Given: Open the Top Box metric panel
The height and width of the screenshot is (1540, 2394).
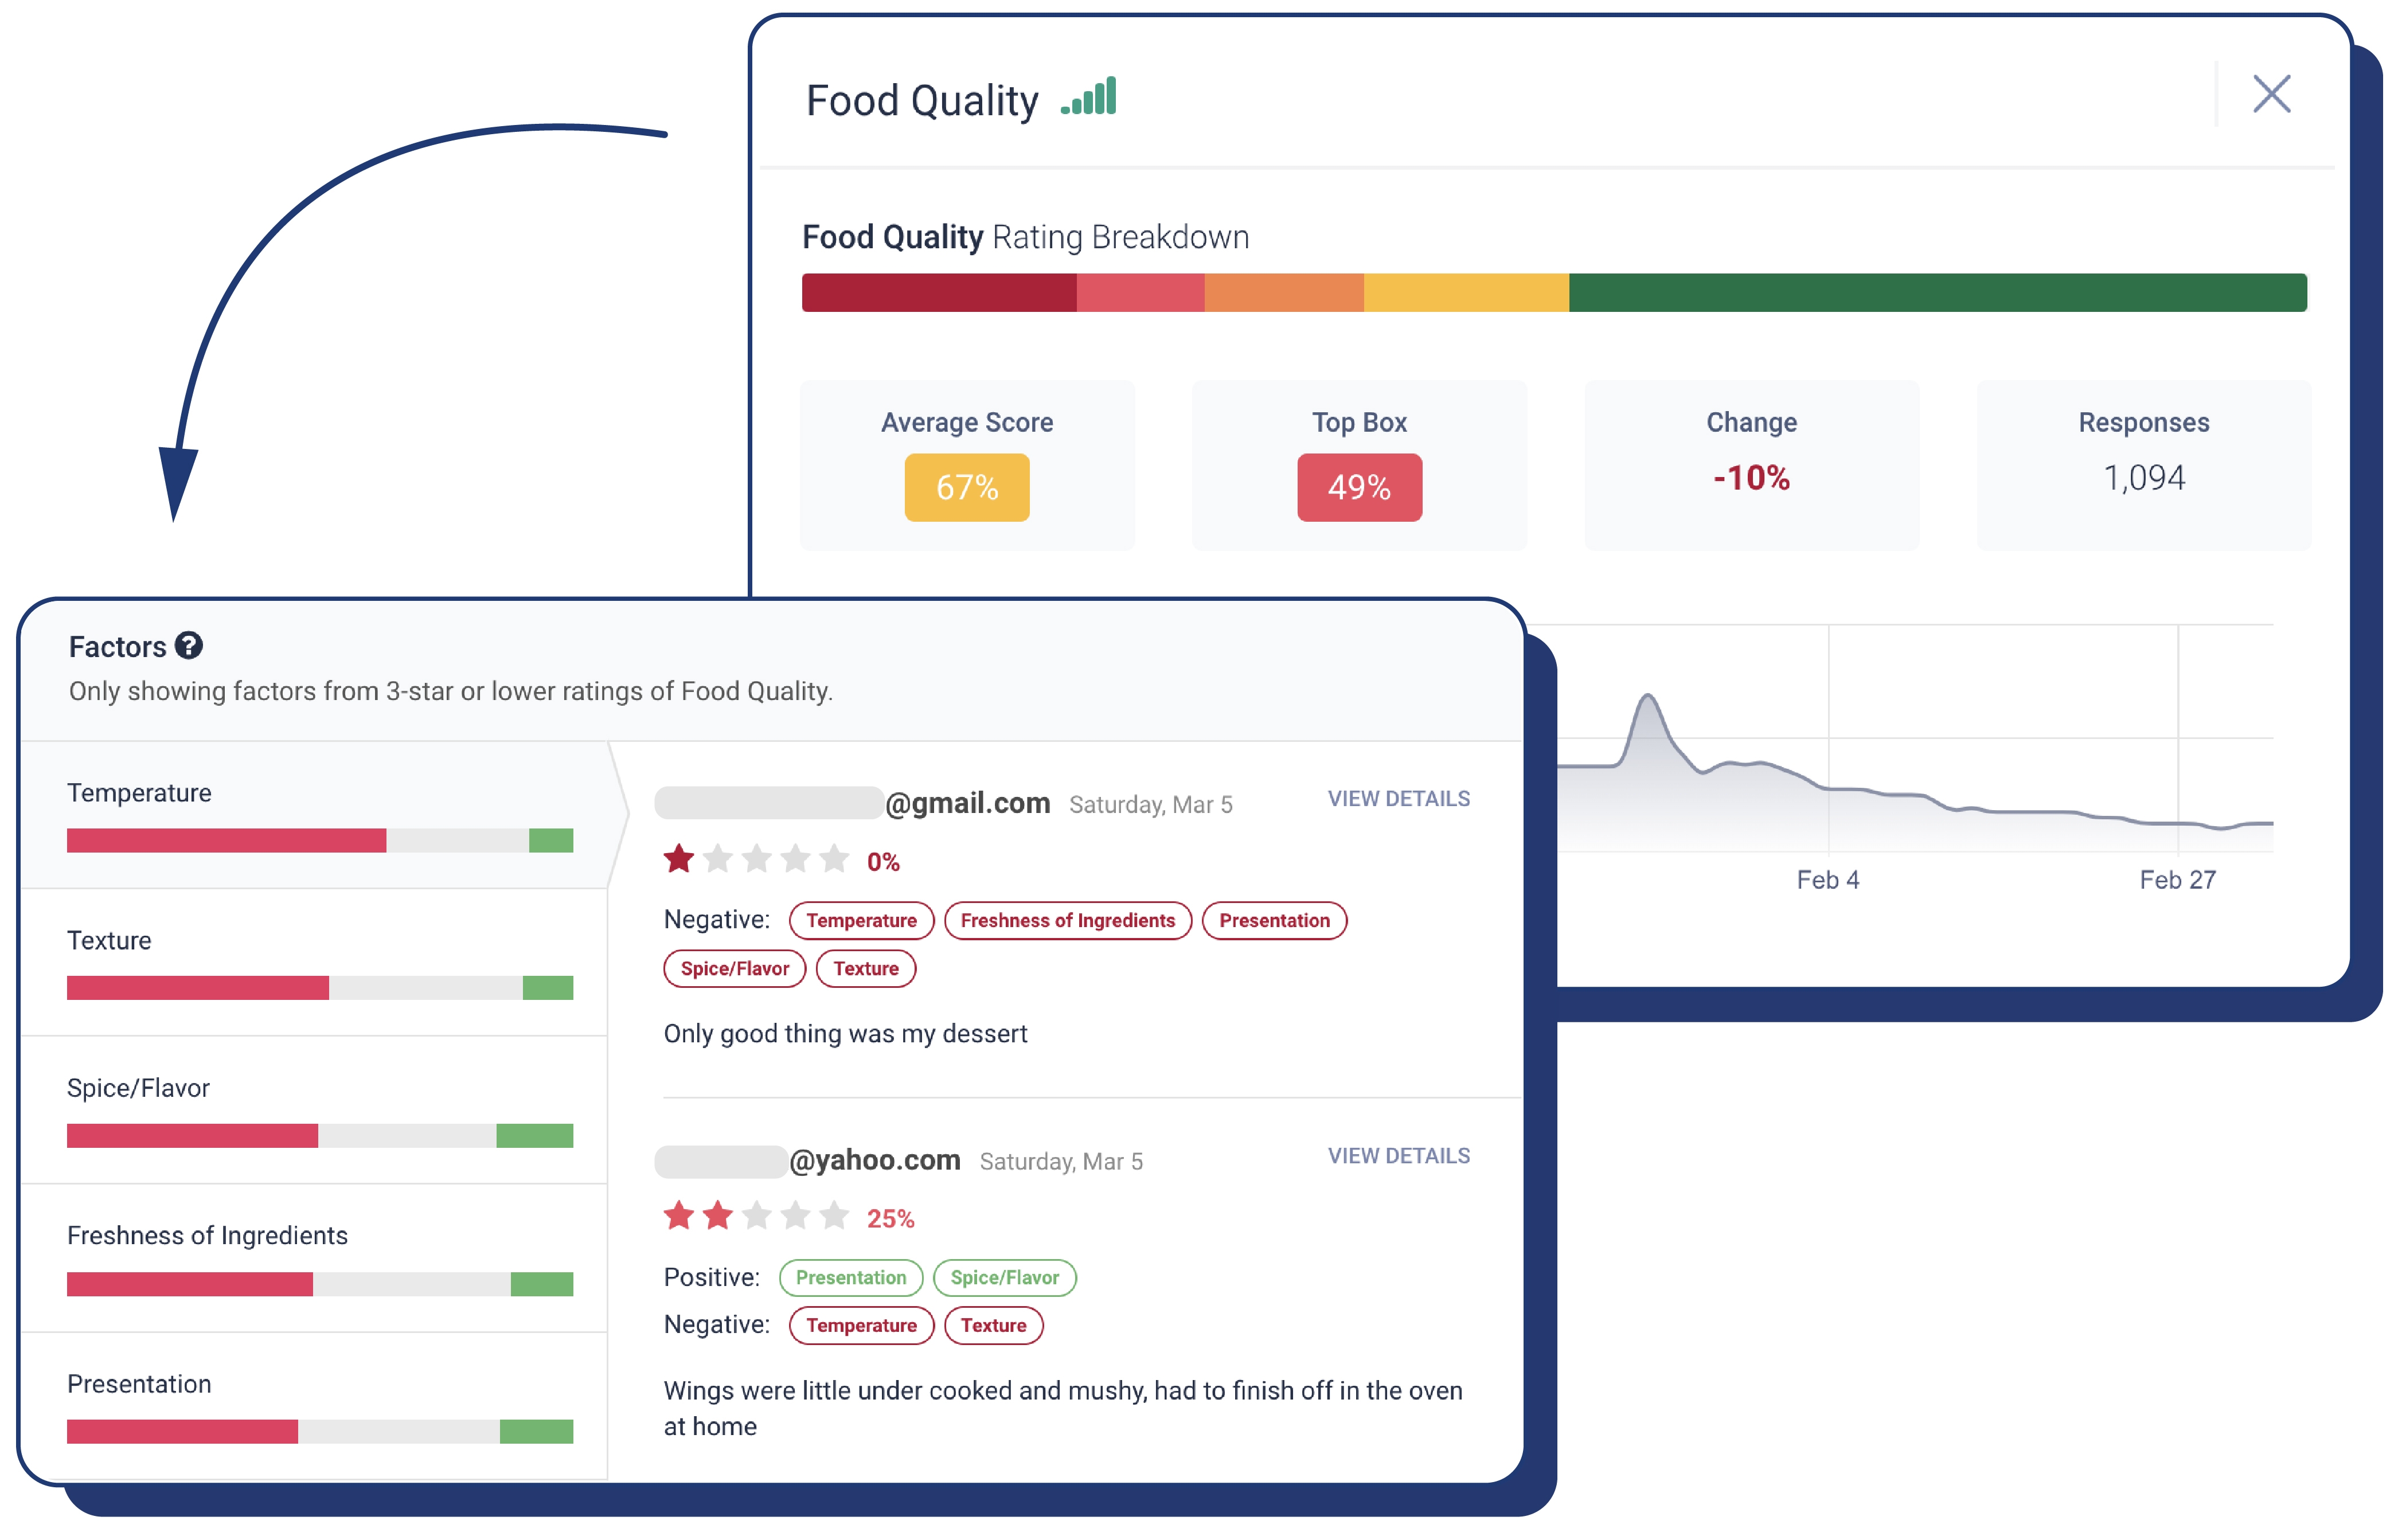Looking at the screenshot, I should [x=1358, y=466].
